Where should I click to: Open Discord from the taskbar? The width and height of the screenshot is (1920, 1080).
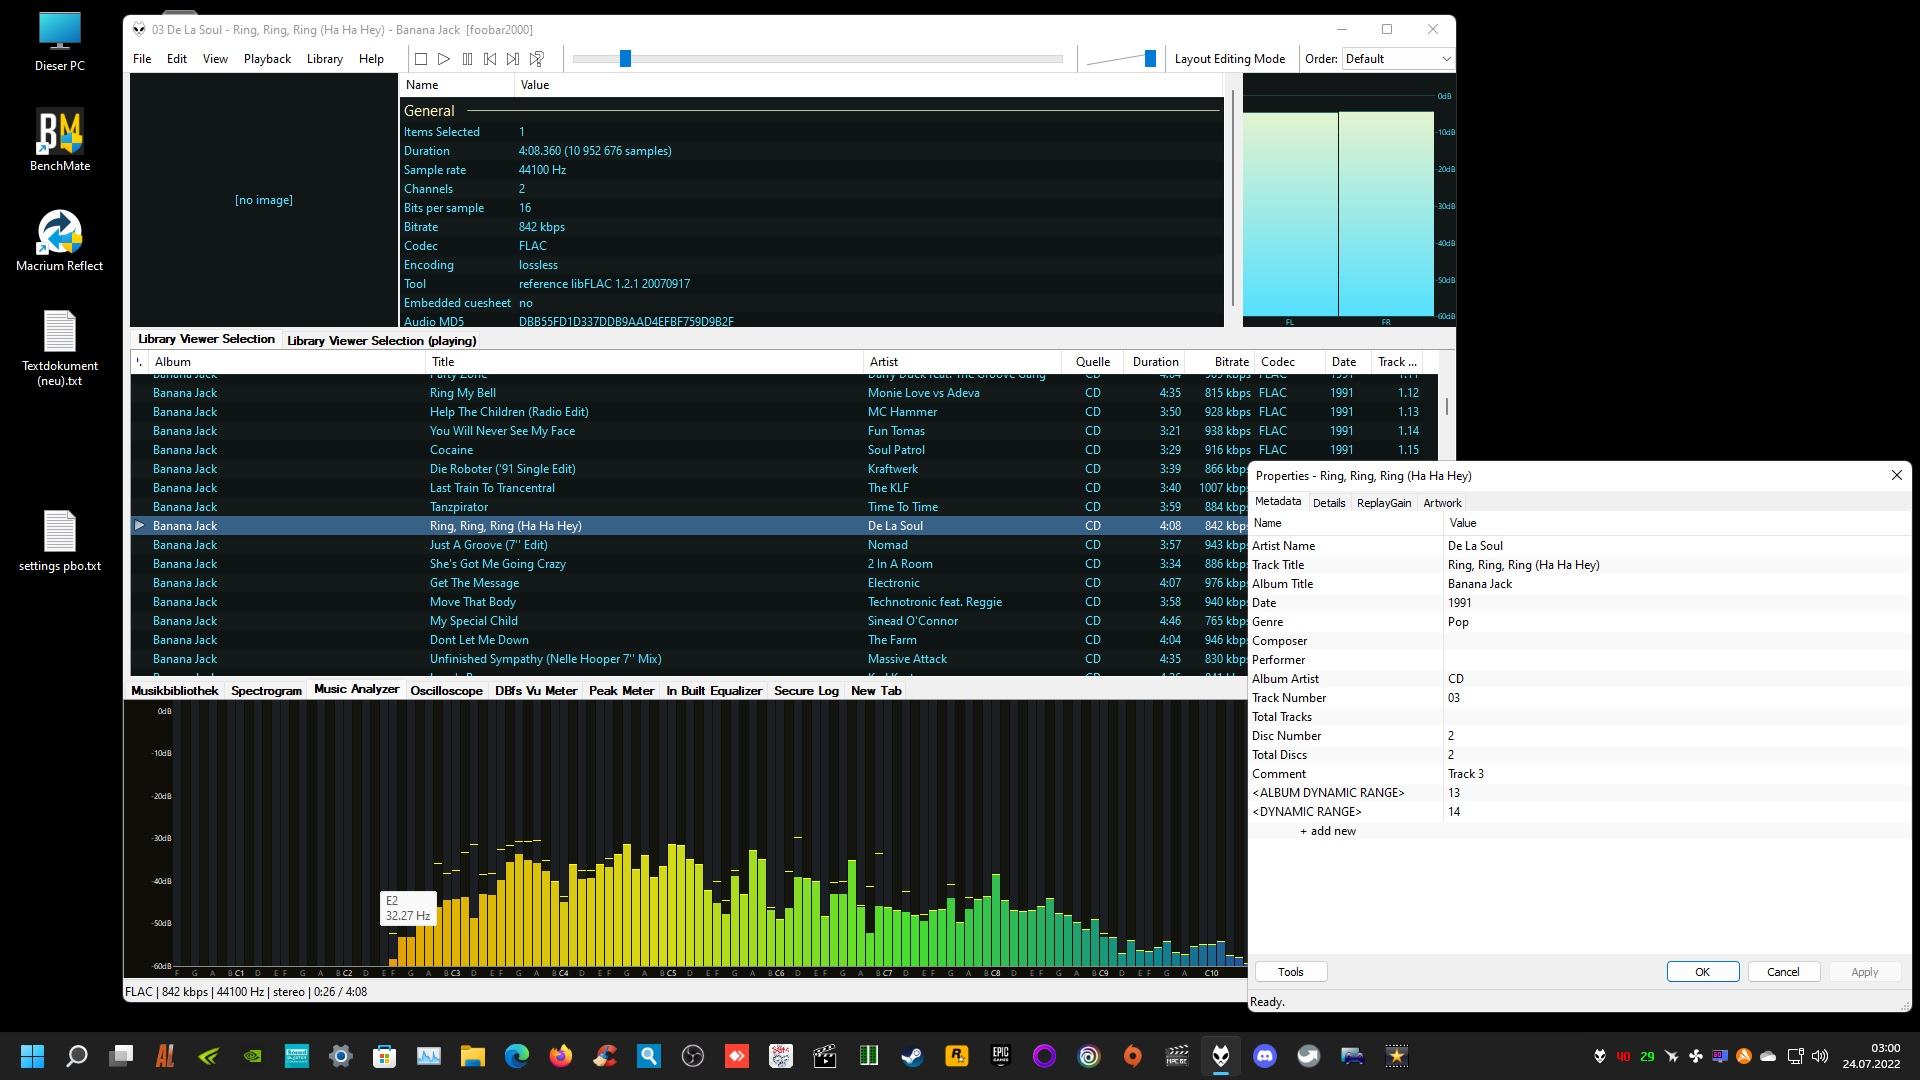tap(1265, 1056)
